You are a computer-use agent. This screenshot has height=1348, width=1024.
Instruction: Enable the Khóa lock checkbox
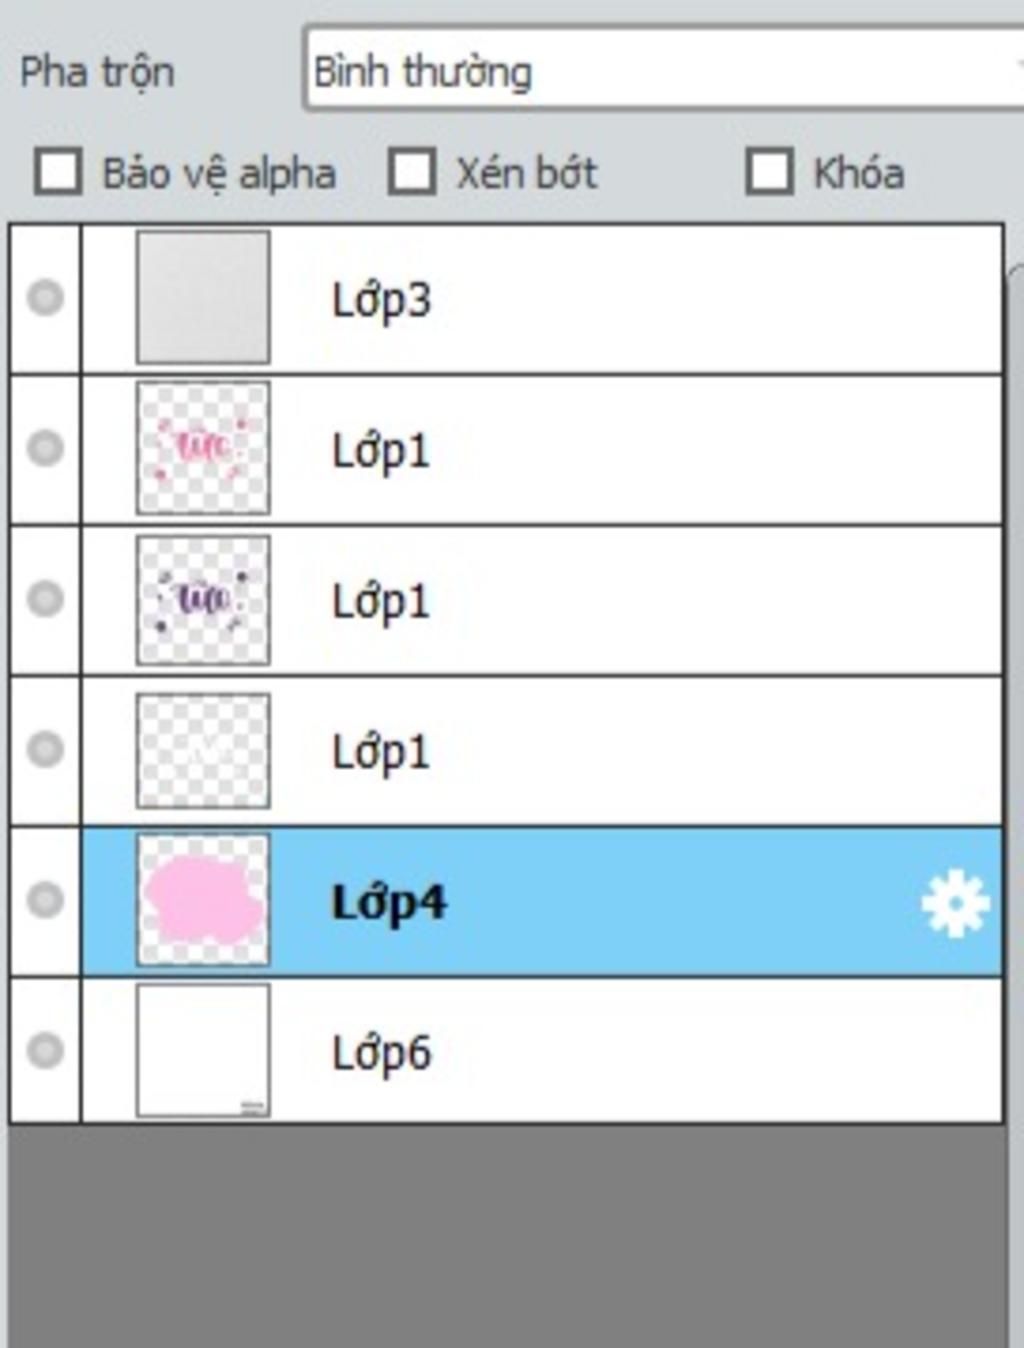point(770,171)
